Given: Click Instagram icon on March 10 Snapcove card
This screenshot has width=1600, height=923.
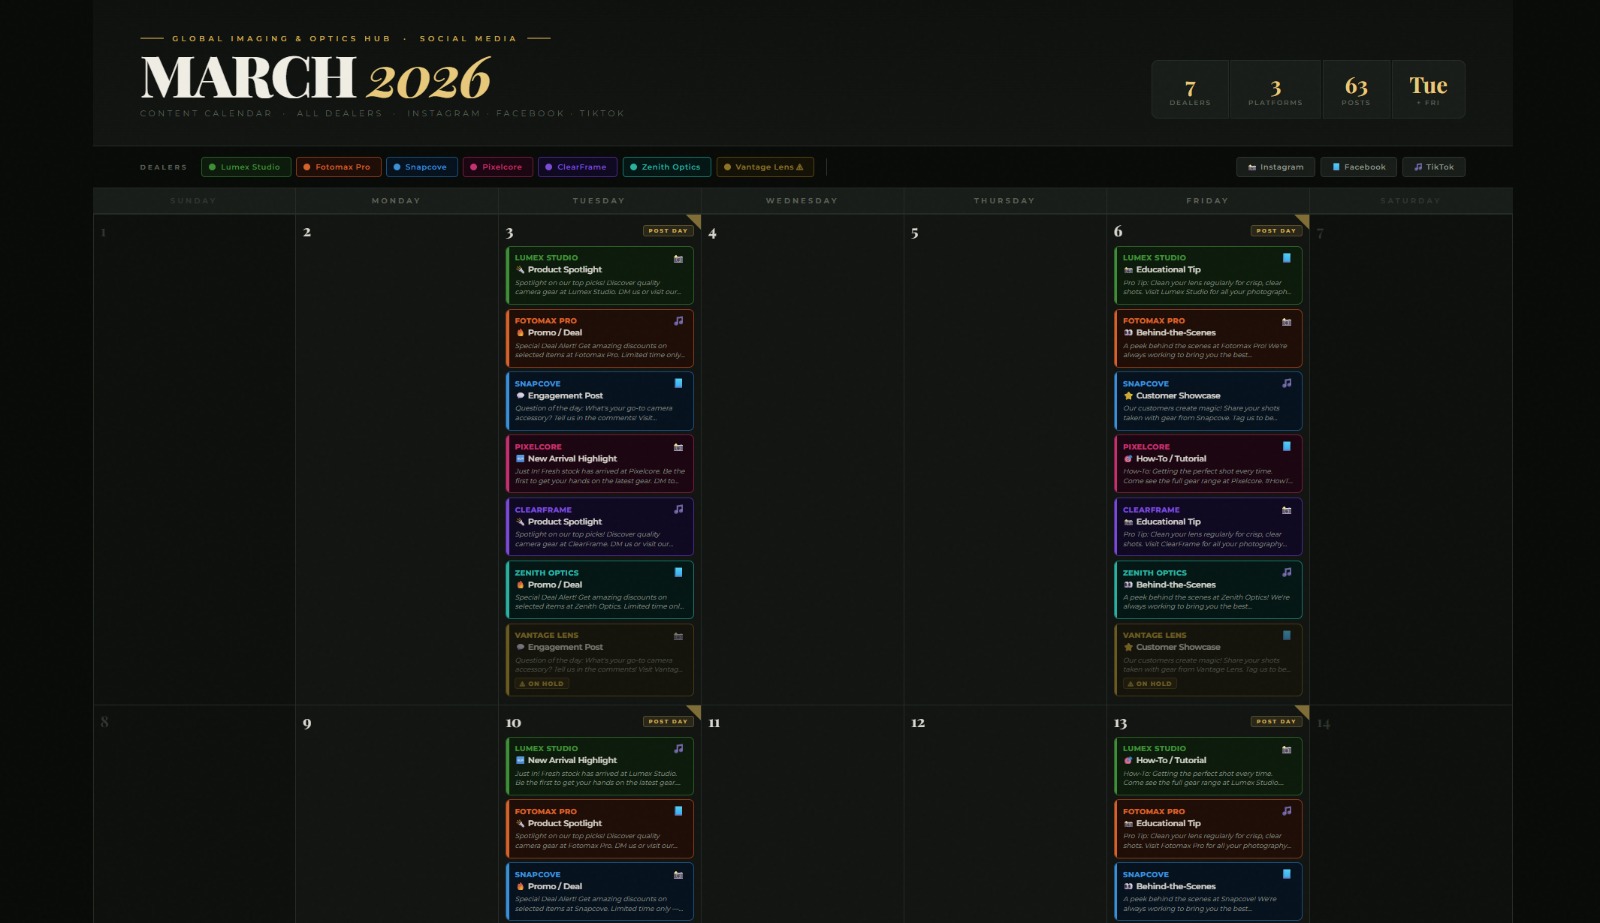Looking at the screenshot, I should [678, 874].
